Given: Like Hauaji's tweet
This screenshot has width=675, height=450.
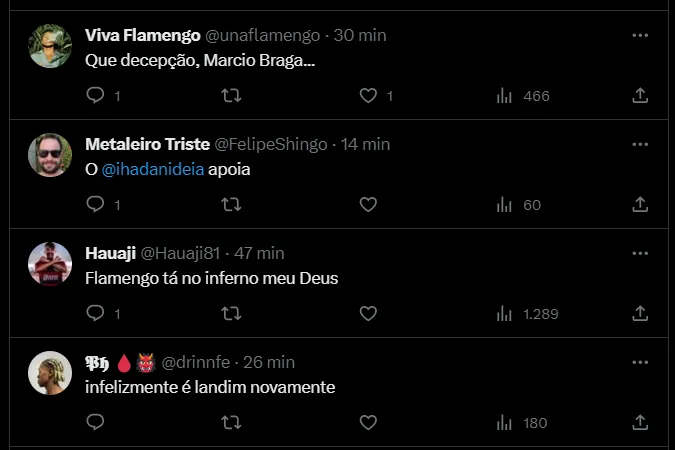Looking at the screenshot, I should (368, 314).
